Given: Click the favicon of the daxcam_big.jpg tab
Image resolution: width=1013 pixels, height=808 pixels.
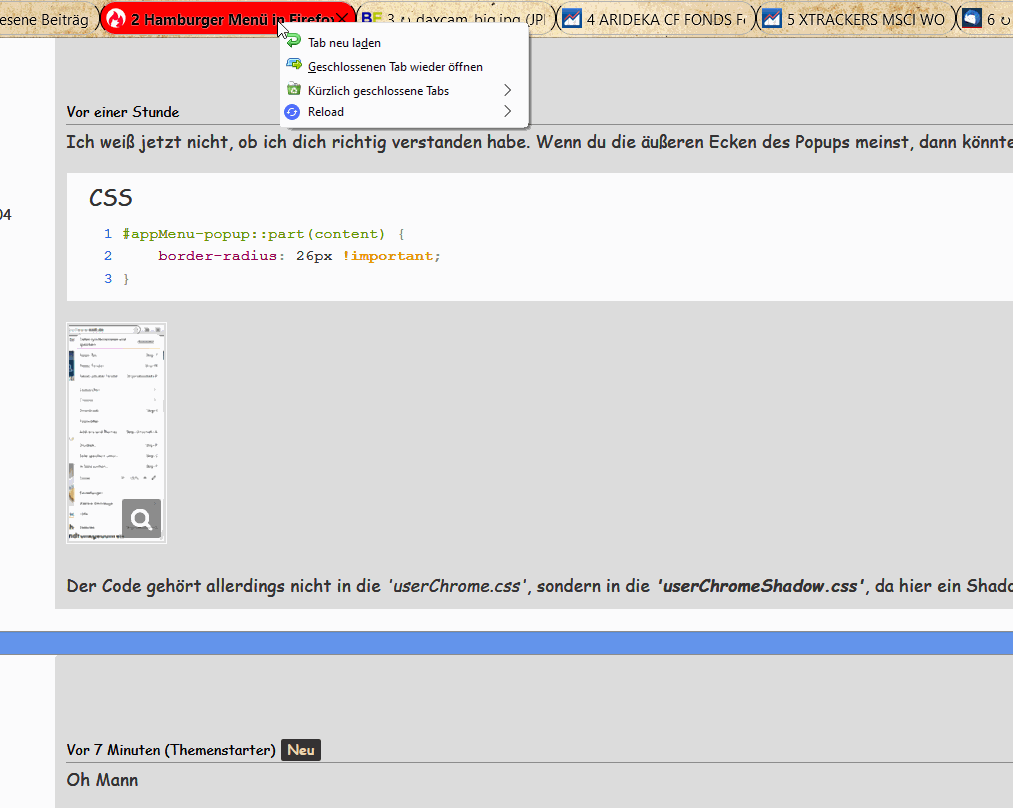Looking at the screenshot, I should pos(372,18).
